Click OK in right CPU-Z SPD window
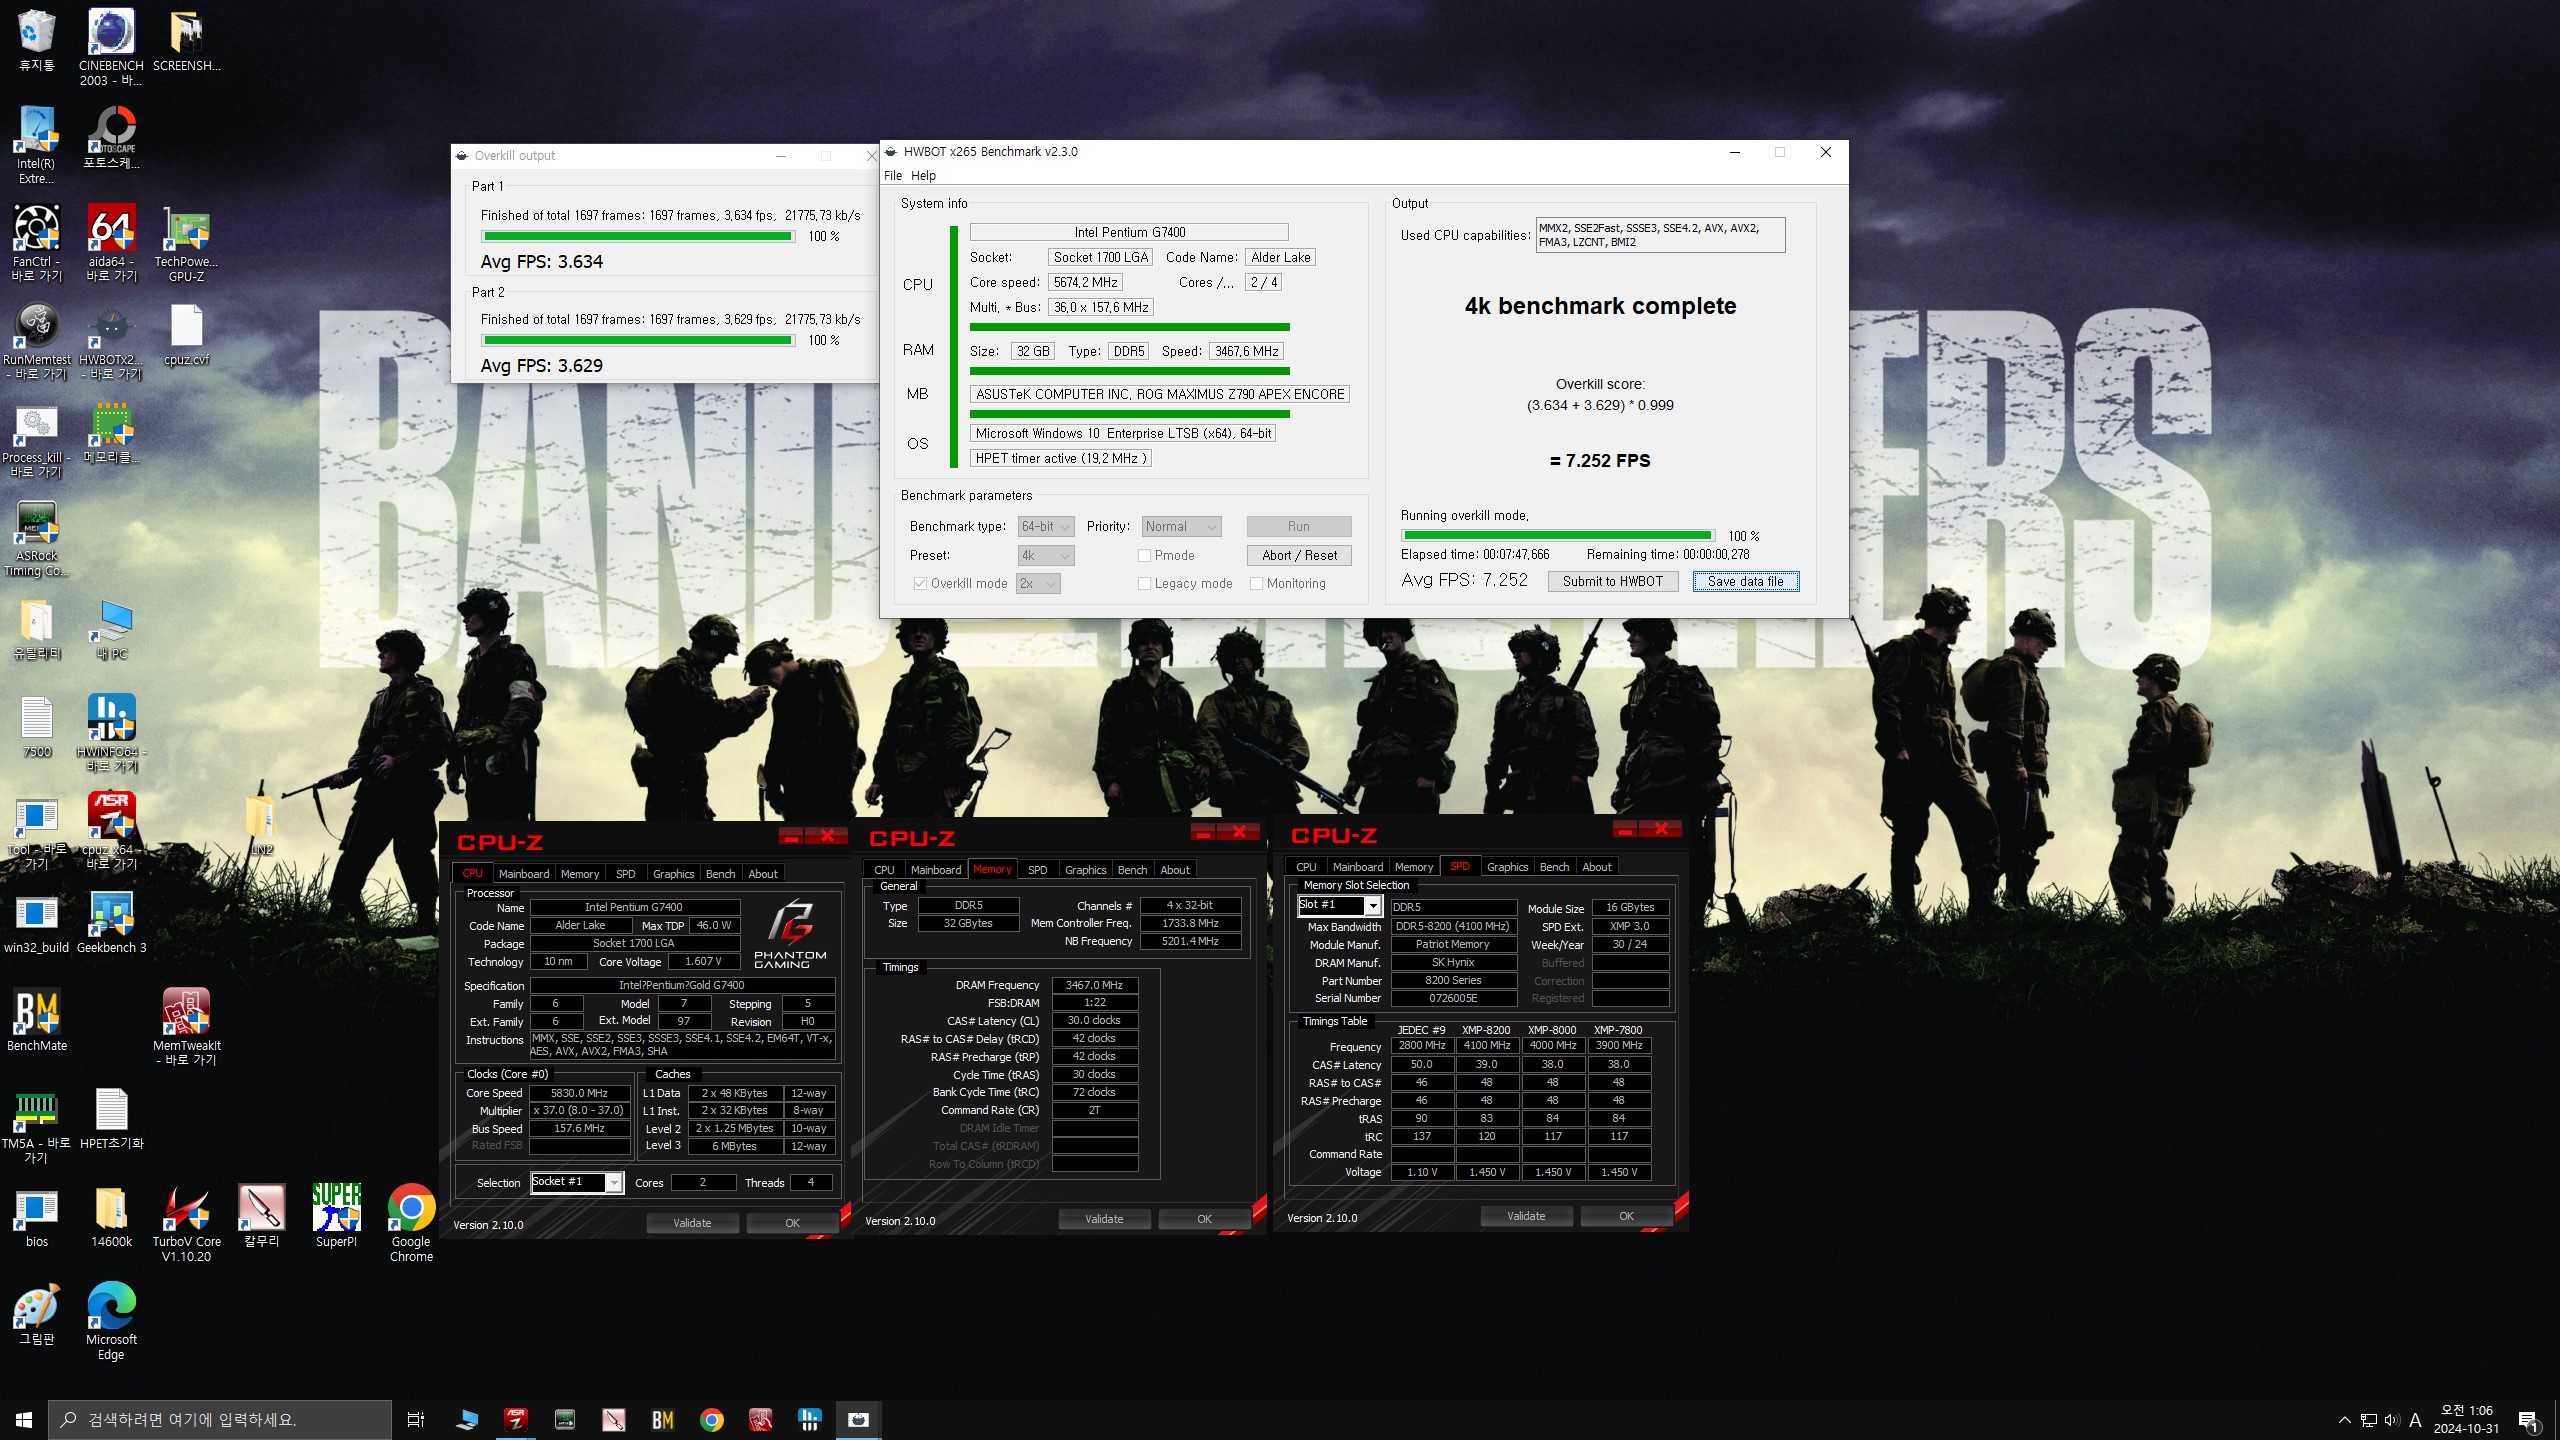2560x1440 pixels. (x=1626, y=1215)
